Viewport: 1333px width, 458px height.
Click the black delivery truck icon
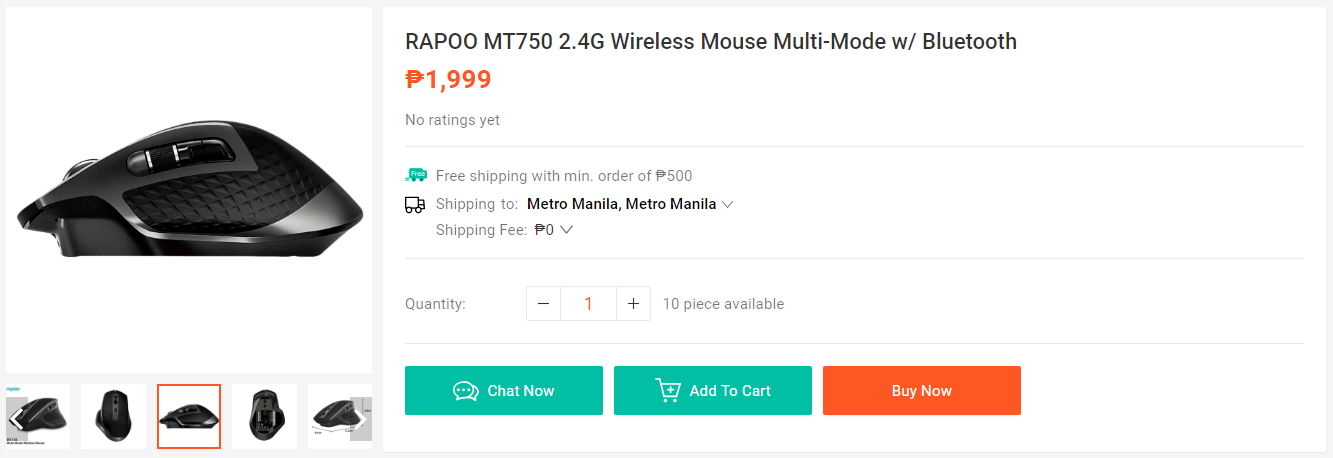(415, 205)
